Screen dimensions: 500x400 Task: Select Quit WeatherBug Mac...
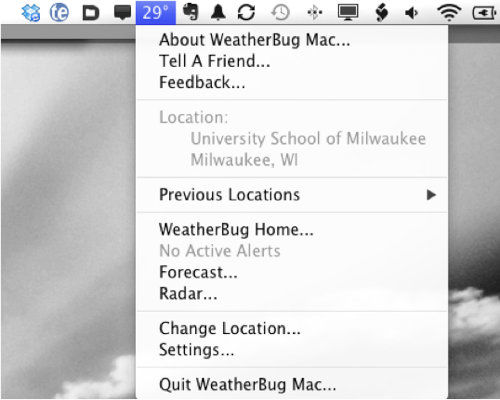click(x=292, y=384)
